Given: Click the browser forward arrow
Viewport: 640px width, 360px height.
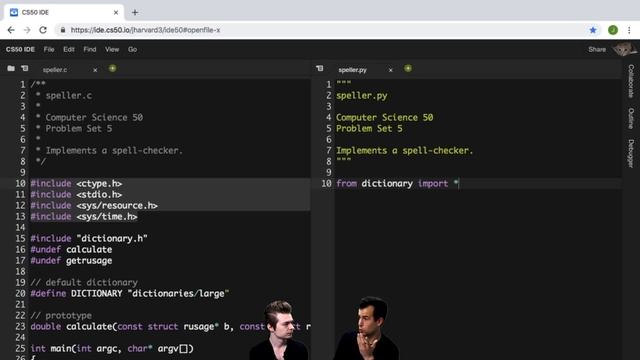Looking at the screenshot, I should [27, 30].
